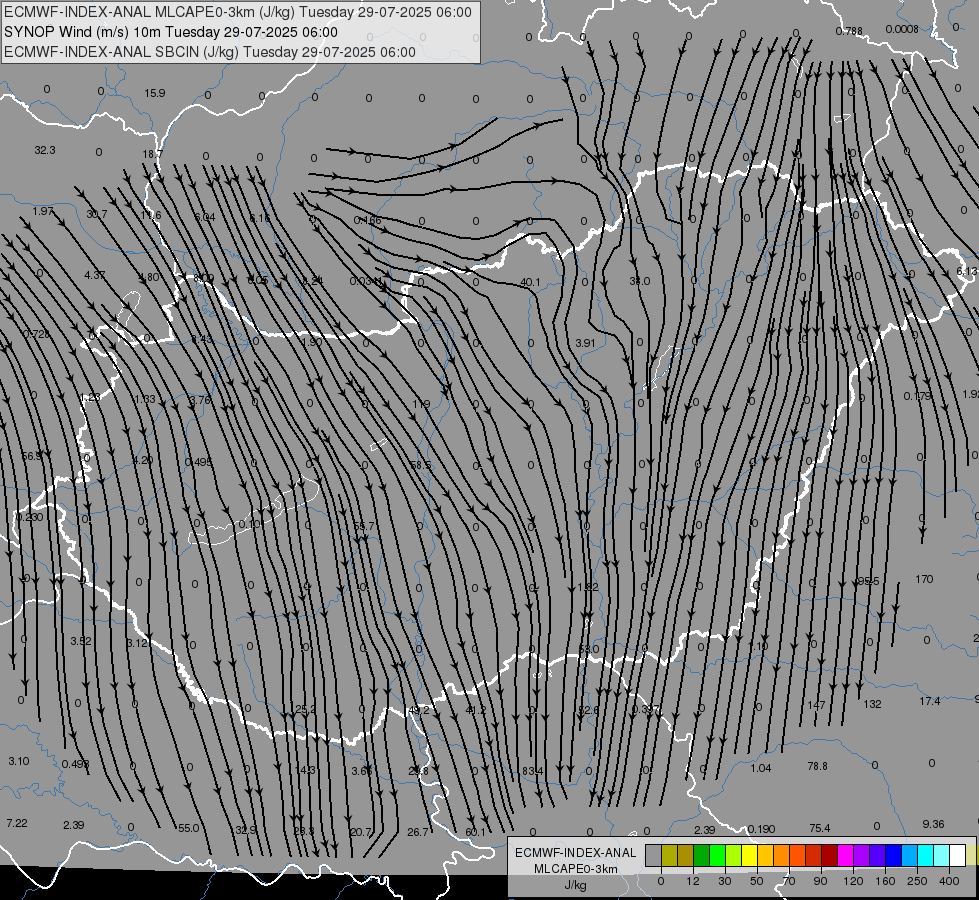
Task: Click the 18.7 map value
Action: (152, 154)
